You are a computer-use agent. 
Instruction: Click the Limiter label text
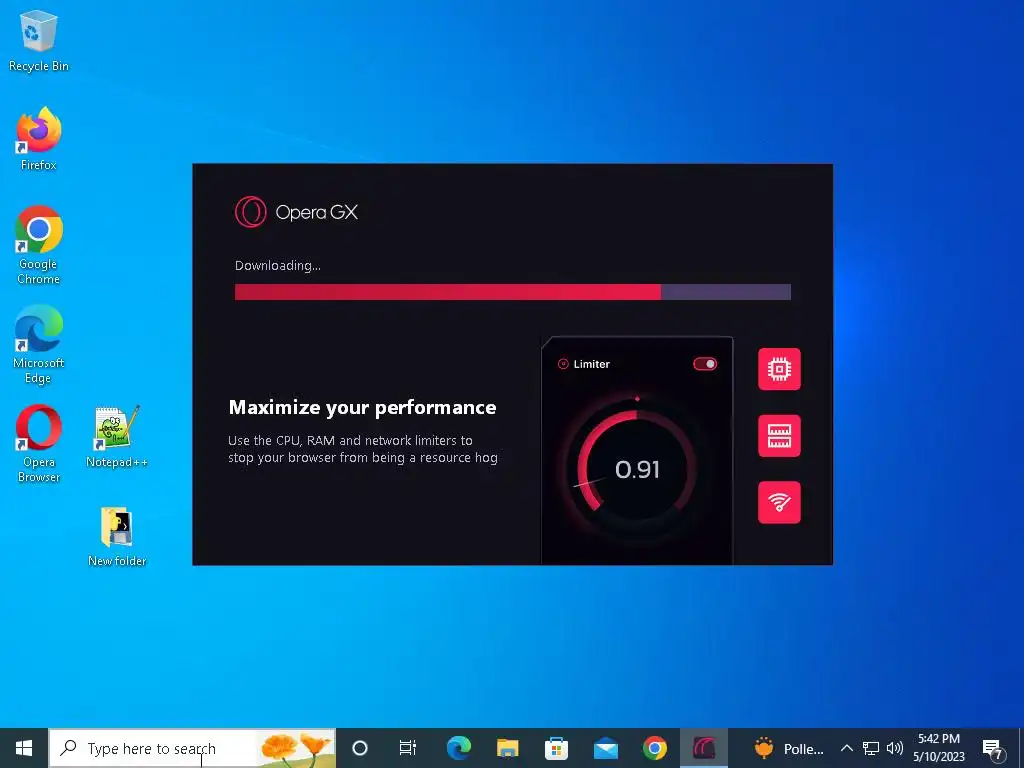click(592, 364)
